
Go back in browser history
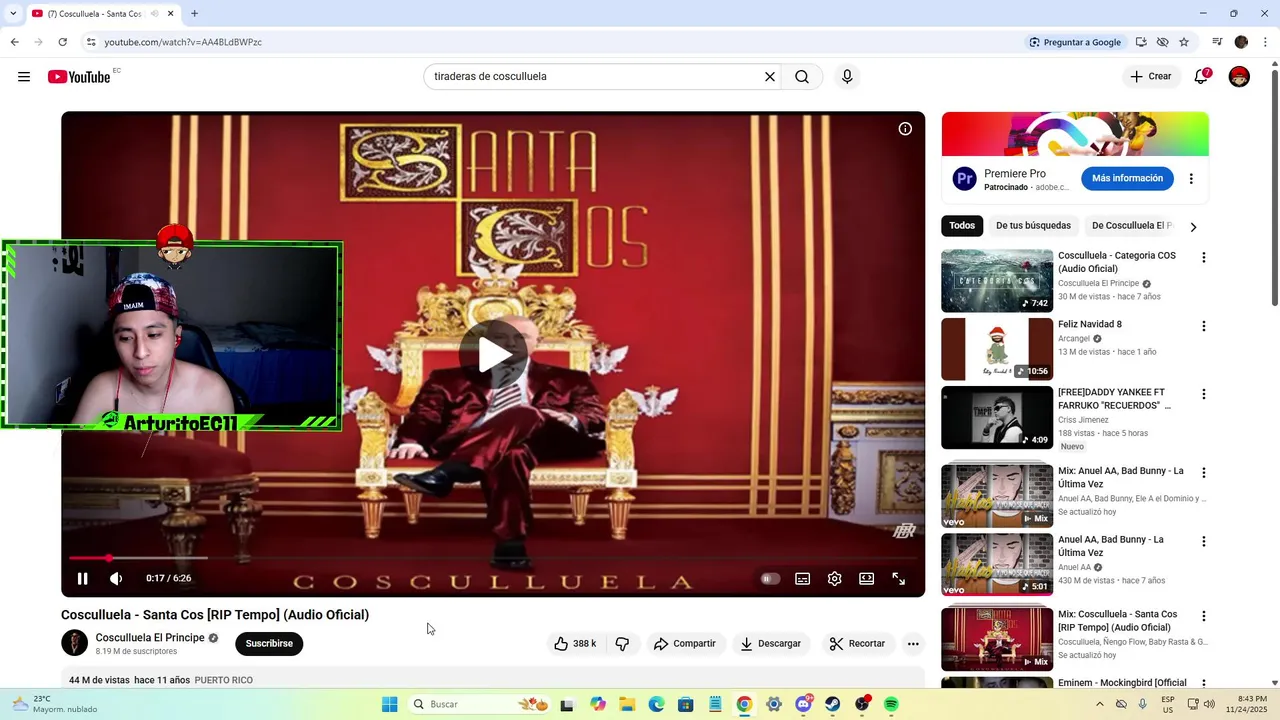[14, 42]
